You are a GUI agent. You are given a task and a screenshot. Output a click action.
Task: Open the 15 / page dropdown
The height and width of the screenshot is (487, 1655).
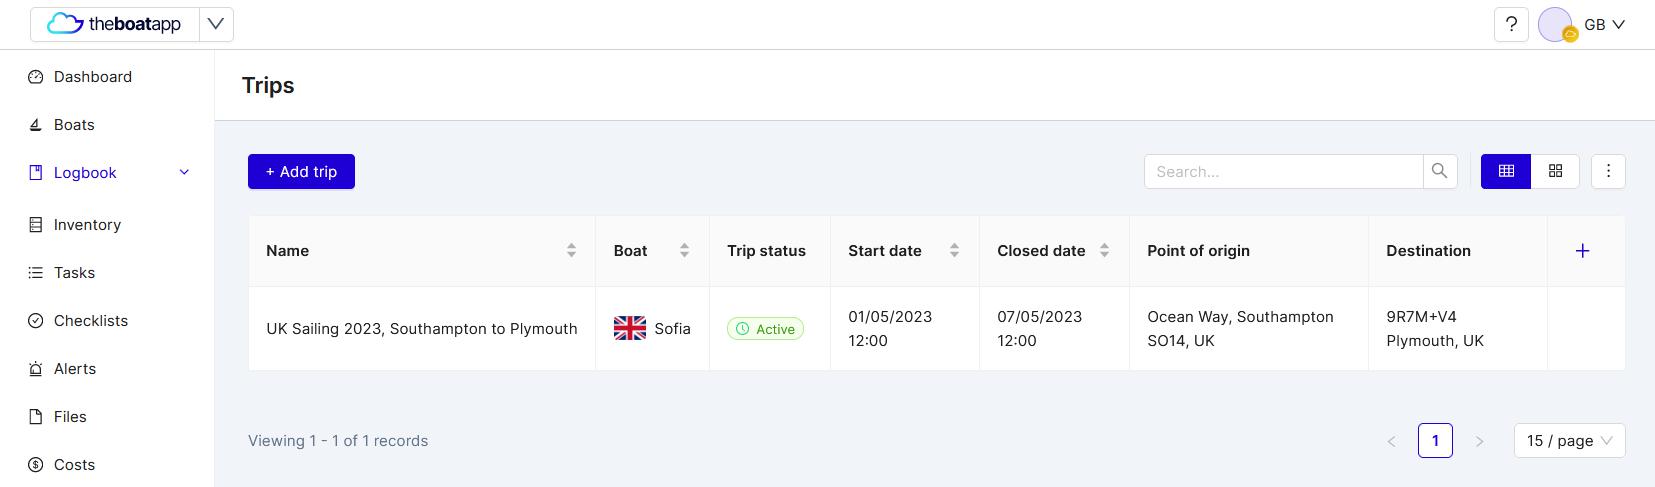(x=1569, y=441)
